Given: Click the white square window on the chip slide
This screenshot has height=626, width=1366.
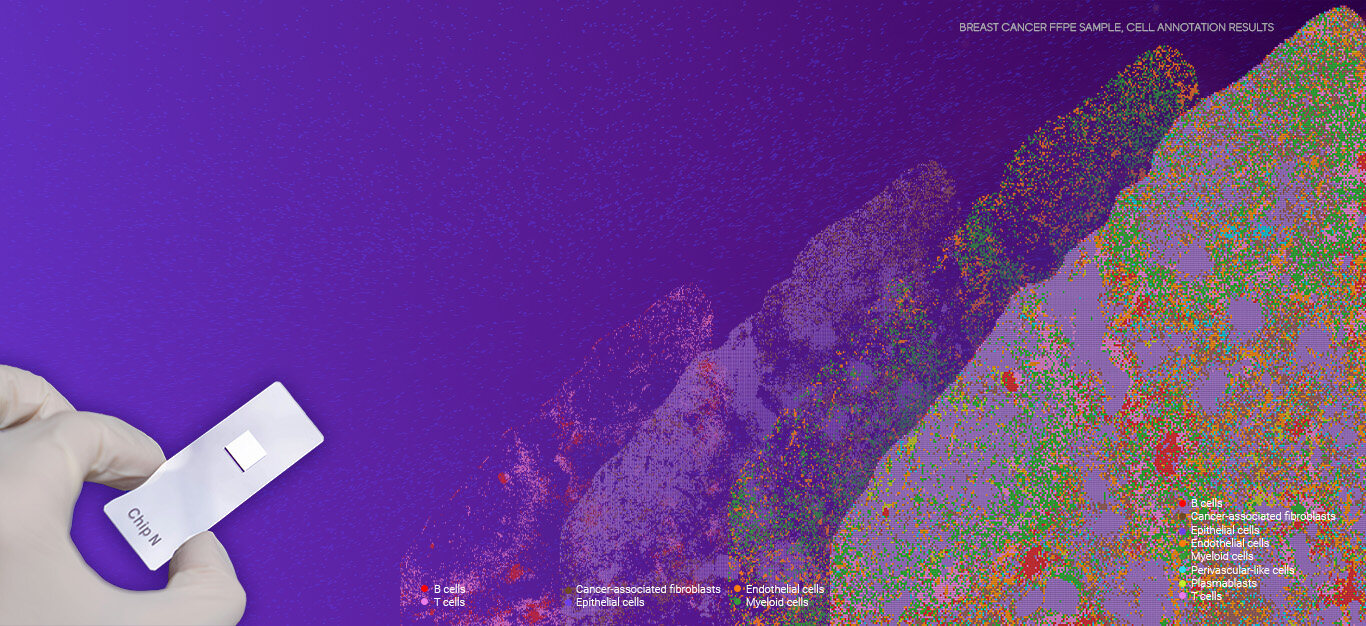Looking at the screenshot, I should 245,452.
